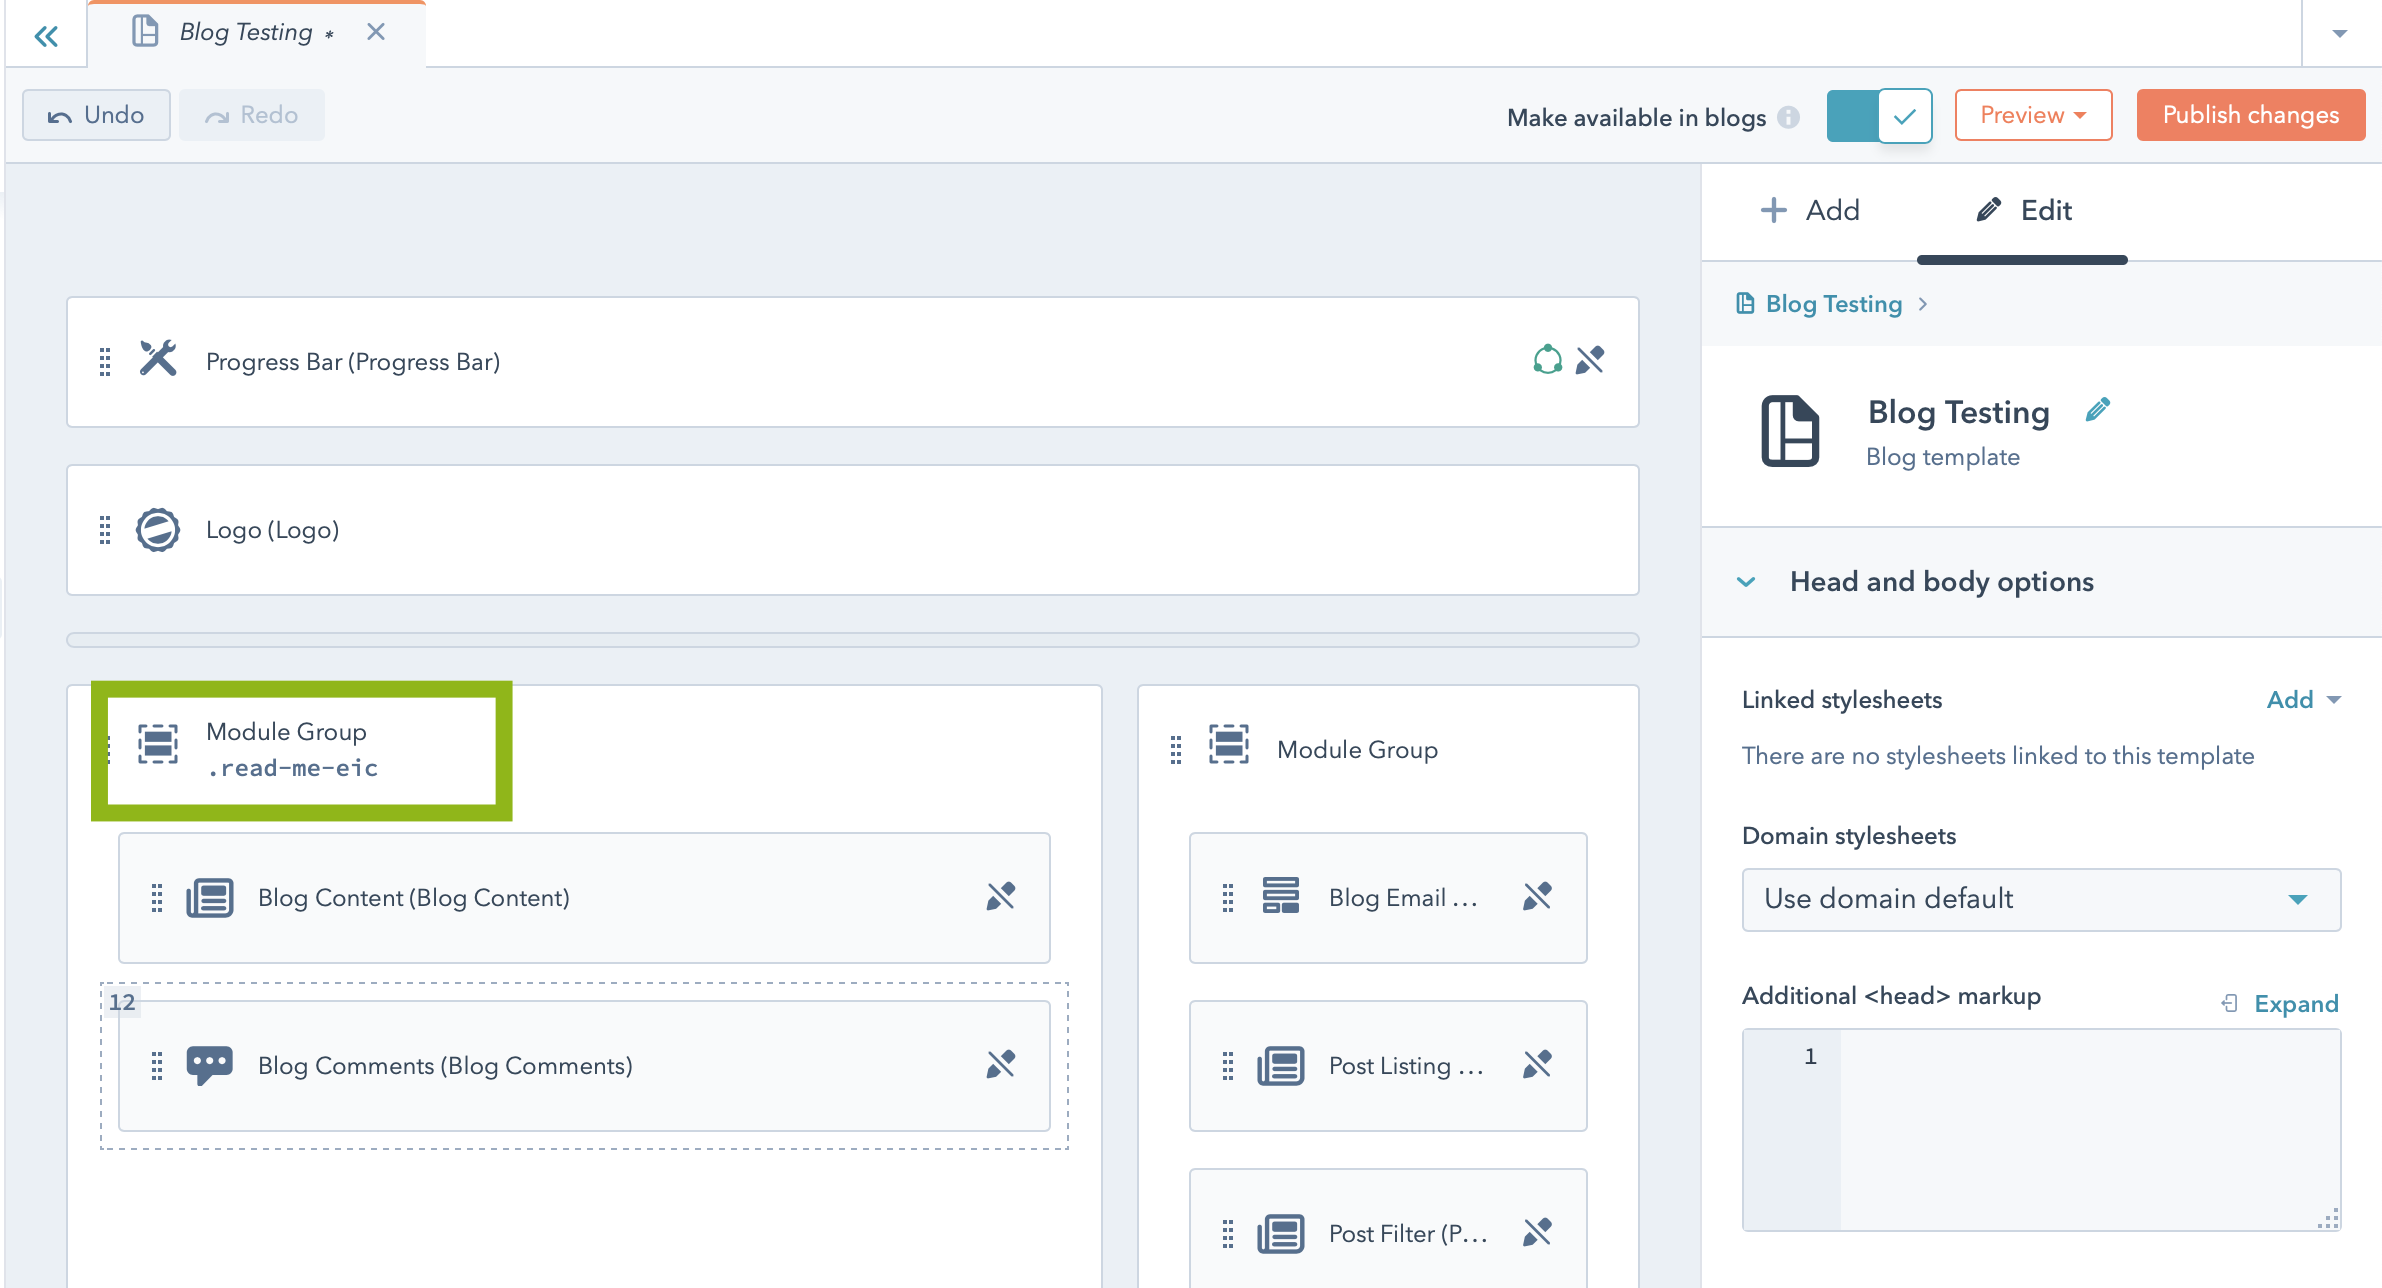The height and width of the screenshot is (1288, 2382).
Task: Rename template with the pencil icon
Action: (x=2098, y=409)
